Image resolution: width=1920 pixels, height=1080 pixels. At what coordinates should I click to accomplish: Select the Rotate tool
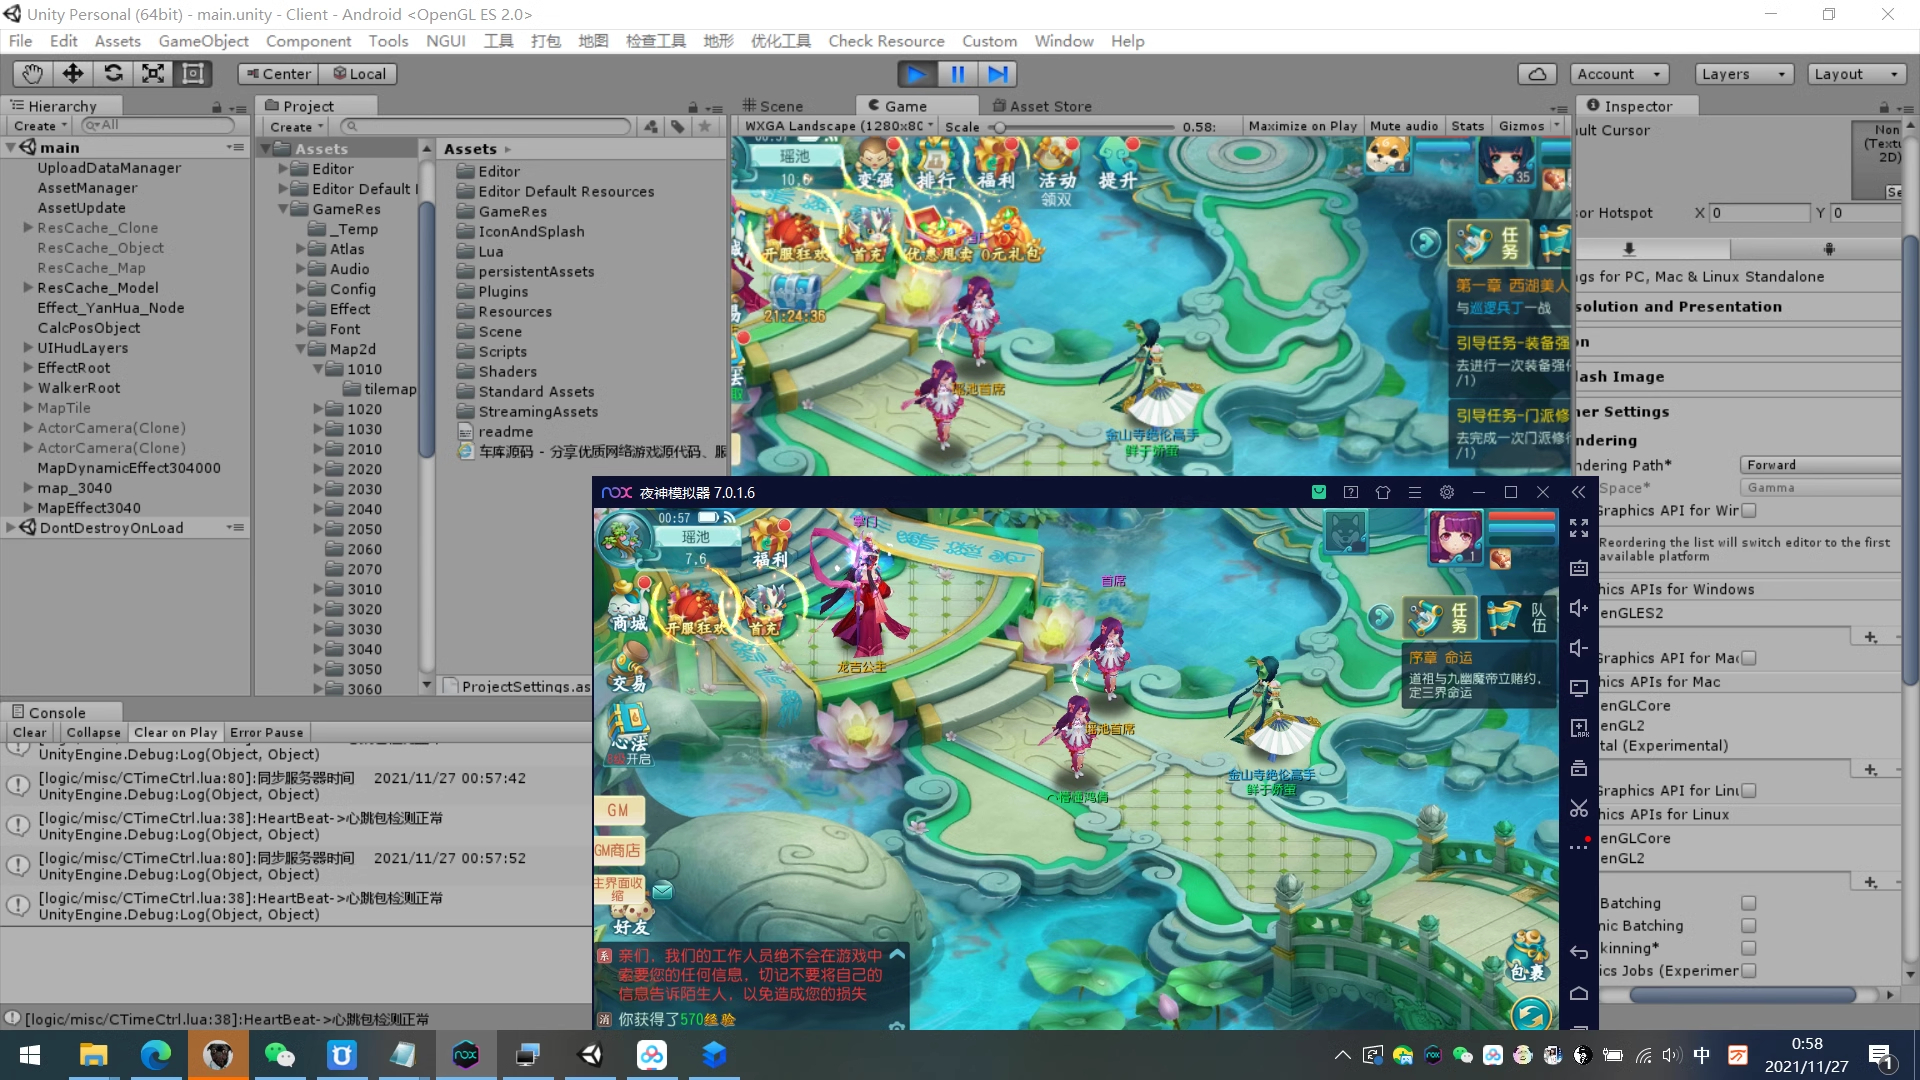click(113, 73)
